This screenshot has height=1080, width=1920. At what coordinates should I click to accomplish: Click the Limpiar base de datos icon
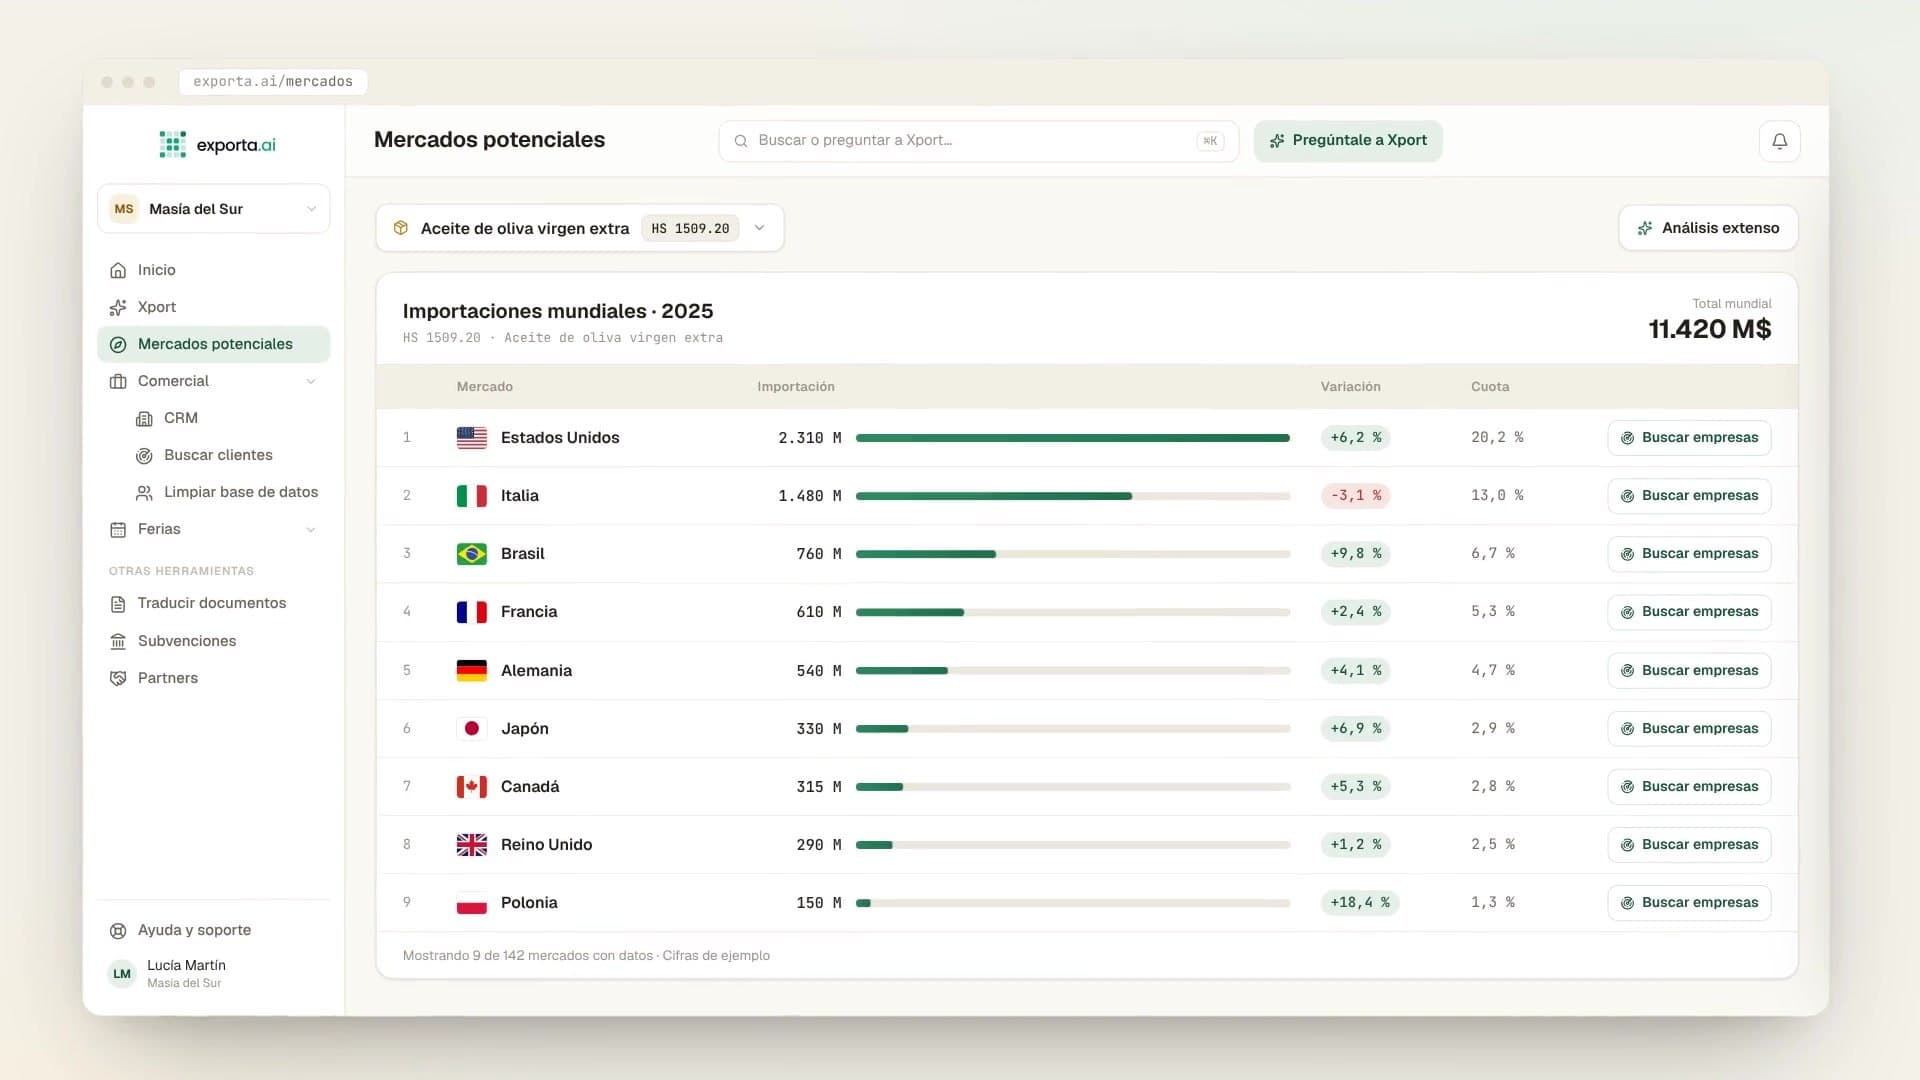(x=144, y=492)
